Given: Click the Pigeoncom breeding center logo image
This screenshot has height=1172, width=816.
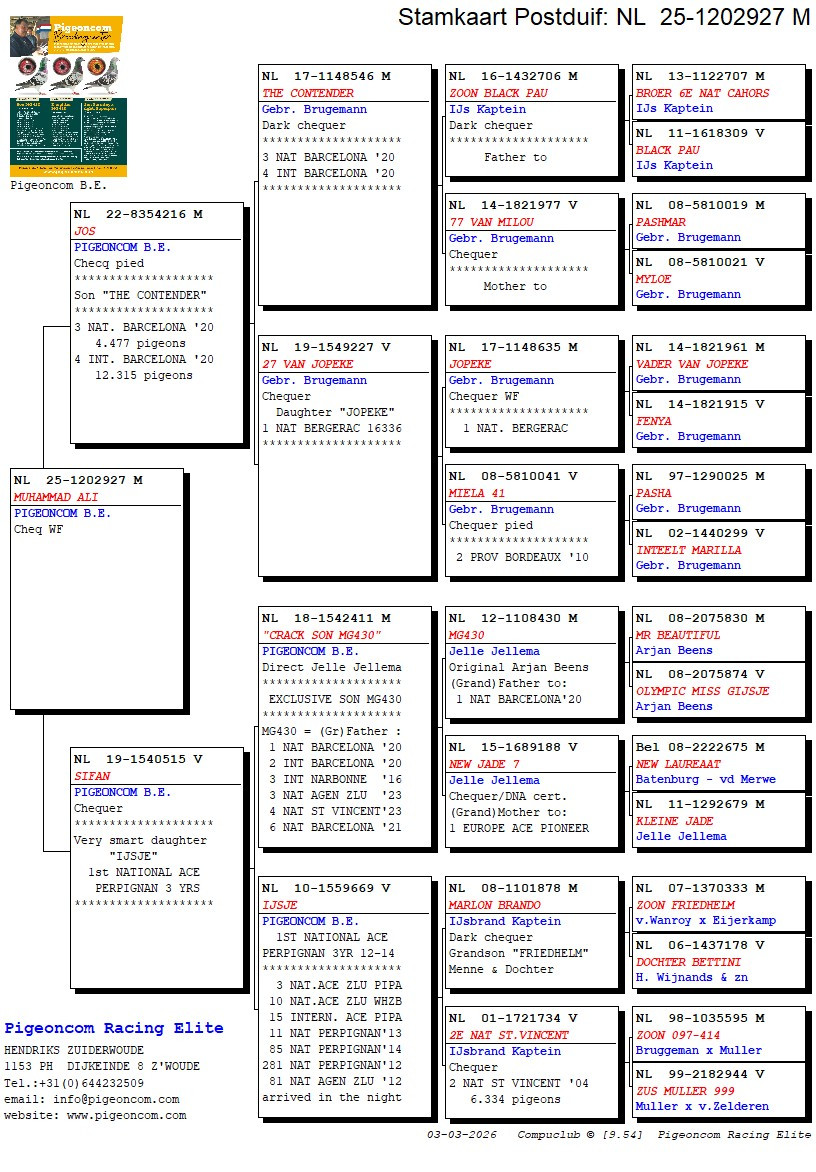Looking at the screenshot, I should (66, 96).
